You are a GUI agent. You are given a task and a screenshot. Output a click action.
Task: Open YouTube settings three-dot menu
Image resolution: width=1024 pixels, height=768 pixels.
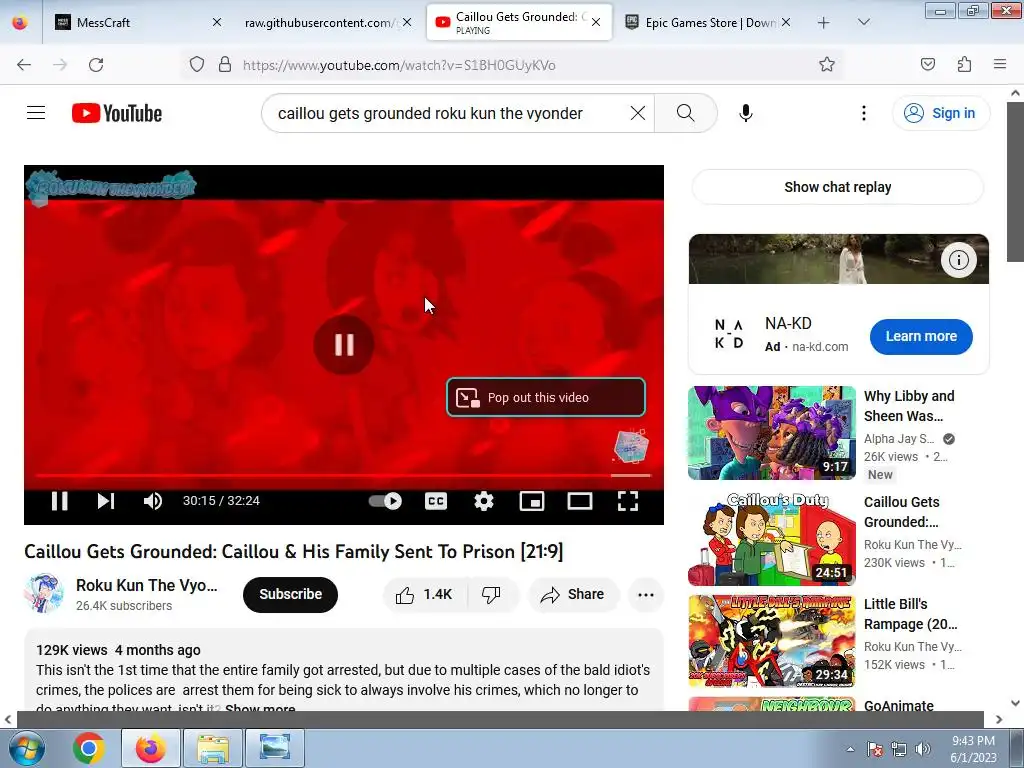pos(863,113)
